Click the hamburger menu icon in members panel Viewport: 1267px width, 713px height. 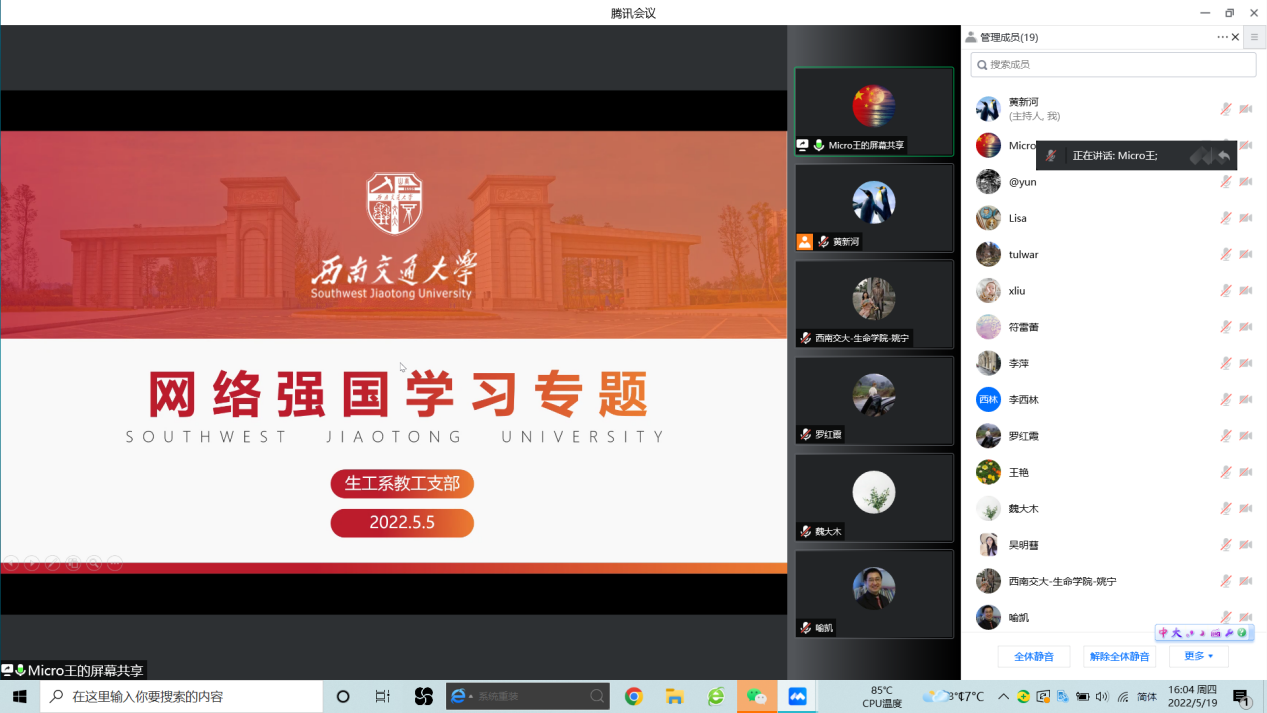pyautogui.click(x=1254, y=37)
